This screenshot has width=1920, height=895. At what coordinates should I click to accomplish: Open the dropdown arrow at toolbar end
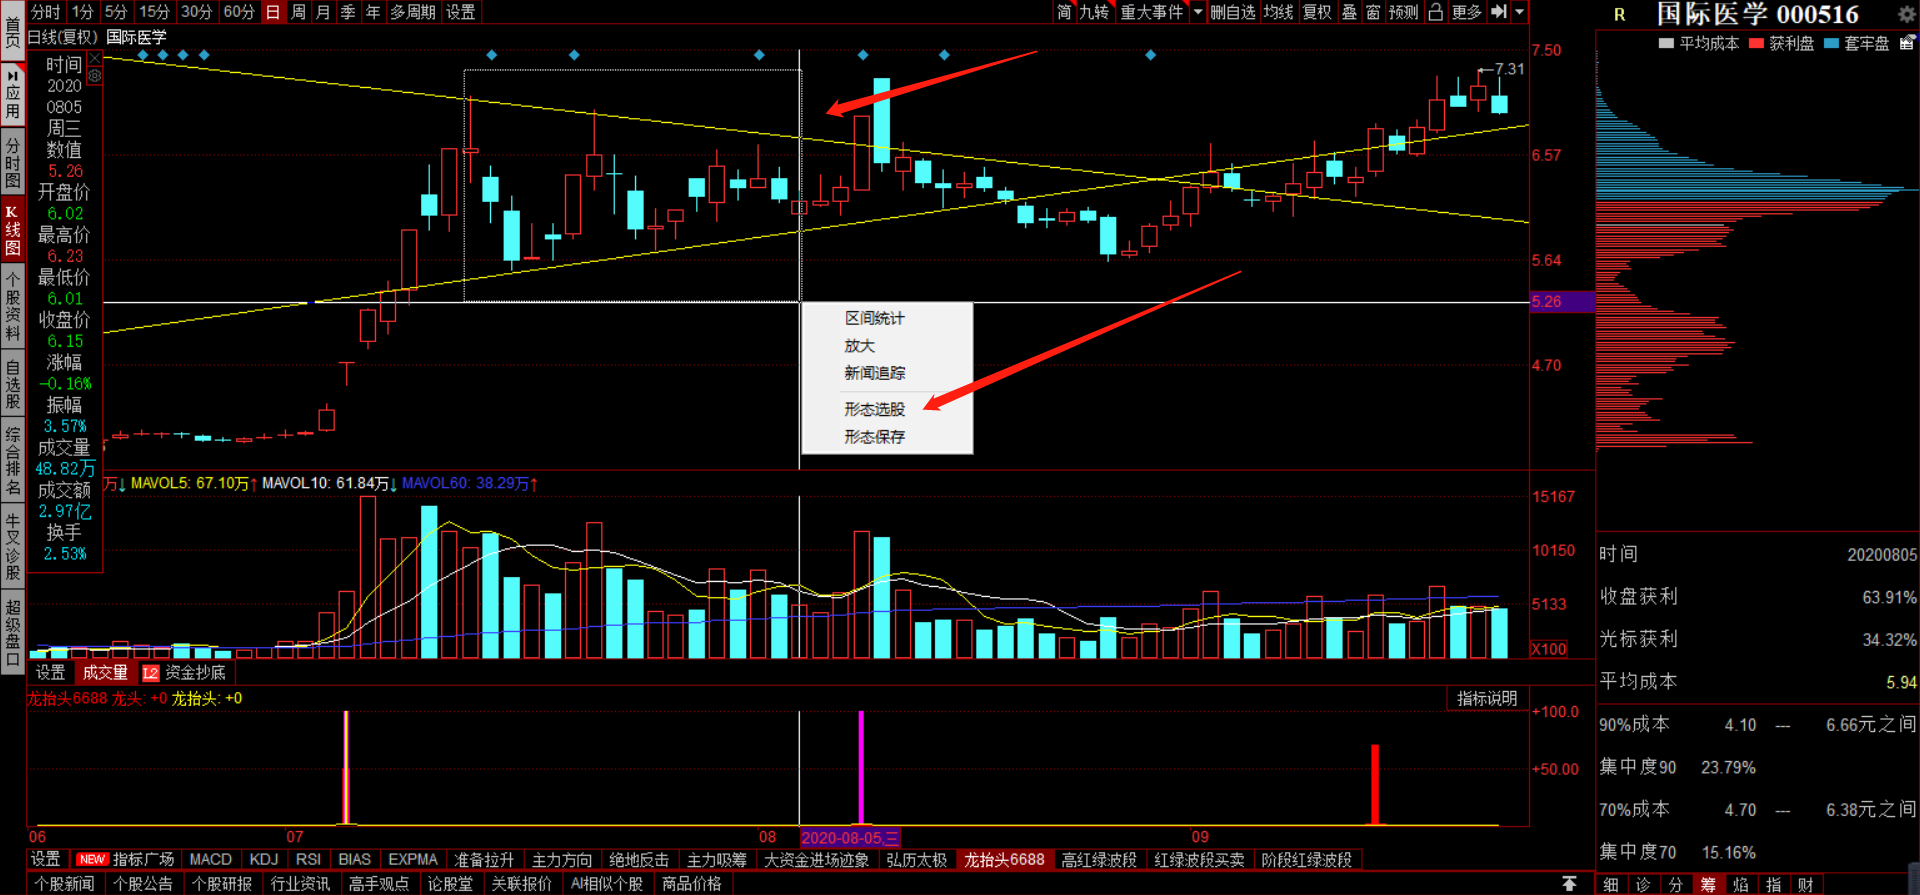(1519, 12)
